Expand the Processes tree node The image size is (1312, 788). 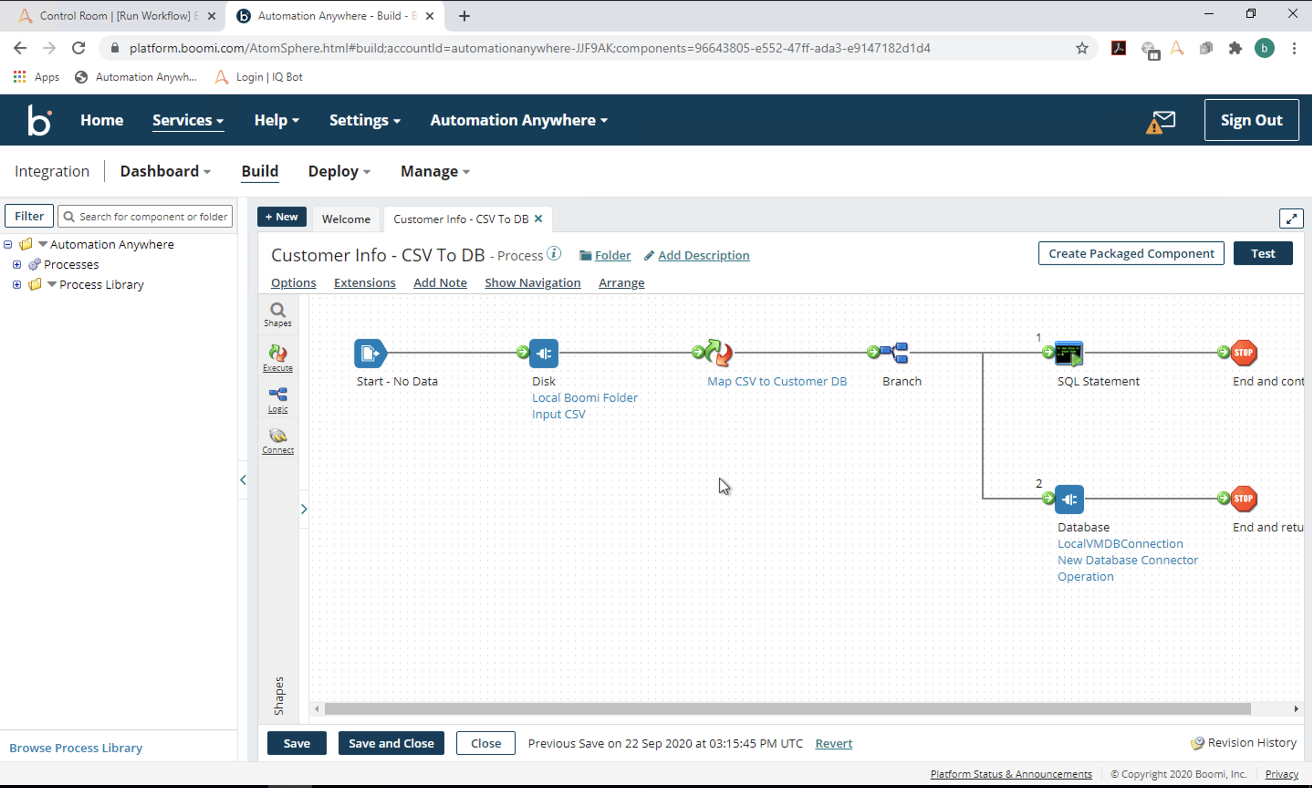[17, 264]
